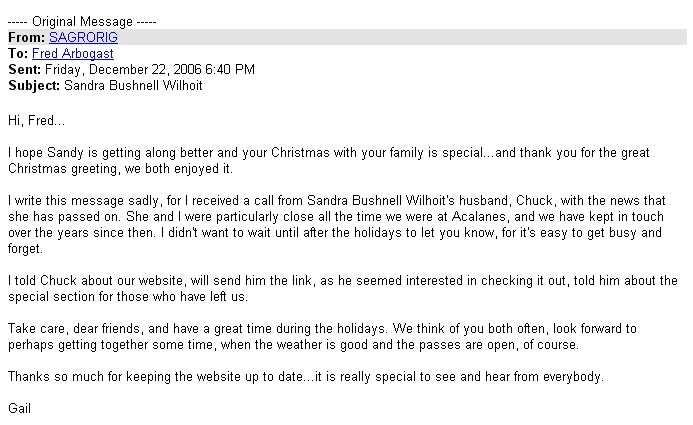Click the bold "From:" label
Screen dimensions: 693x425
(x=27, y=38)
